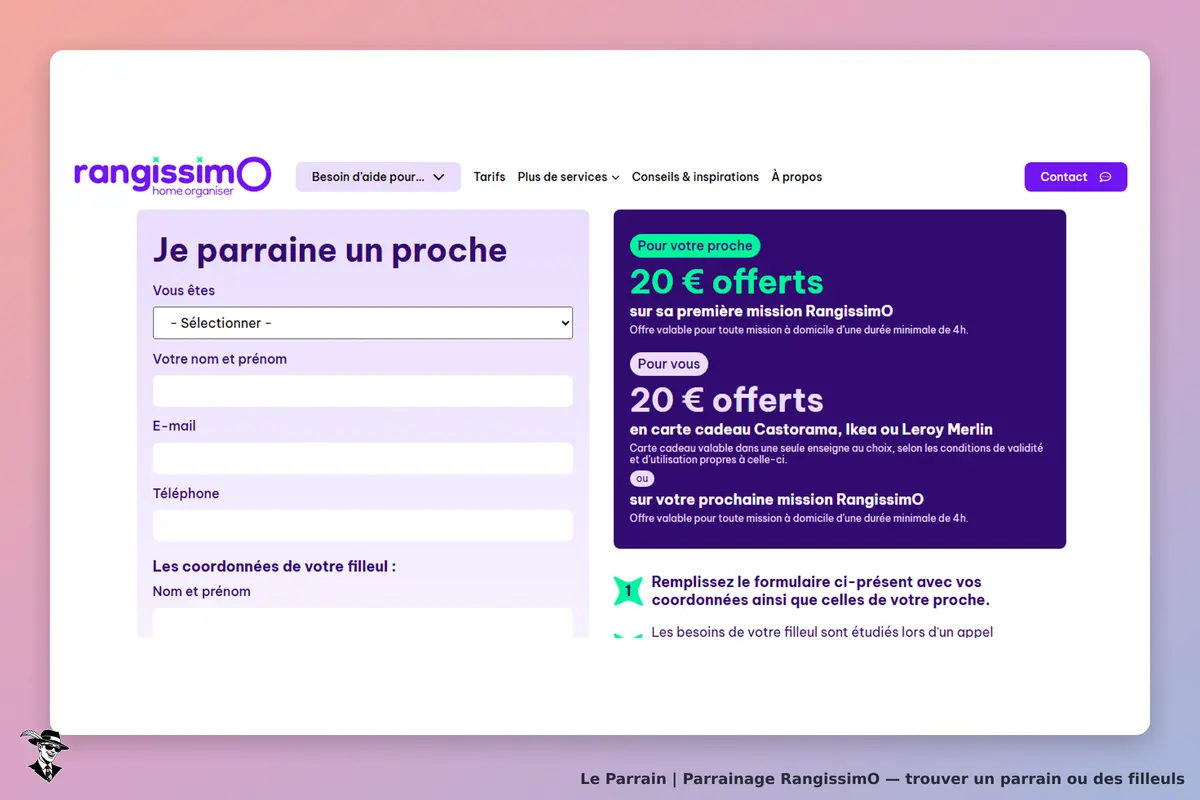Click the 'Le Parrain | Parrainage RangissimO' caption

[x=882, y=779]
